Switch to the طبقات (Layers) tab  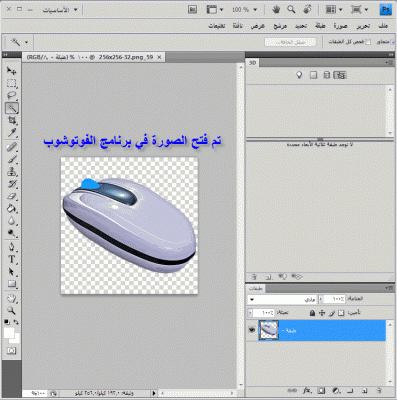coord(256,288)
